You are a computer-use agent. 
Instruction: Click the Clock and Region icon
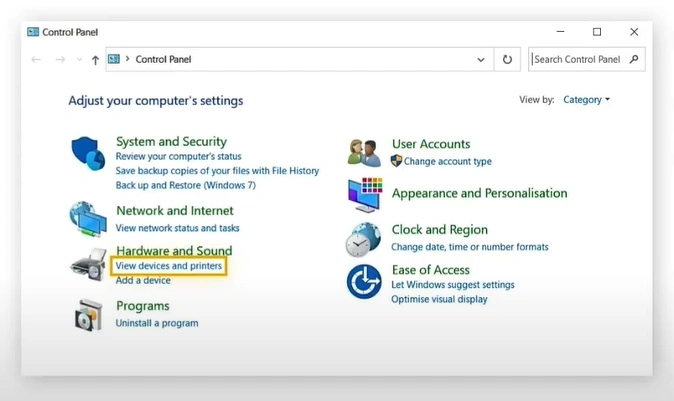[364, 240]
